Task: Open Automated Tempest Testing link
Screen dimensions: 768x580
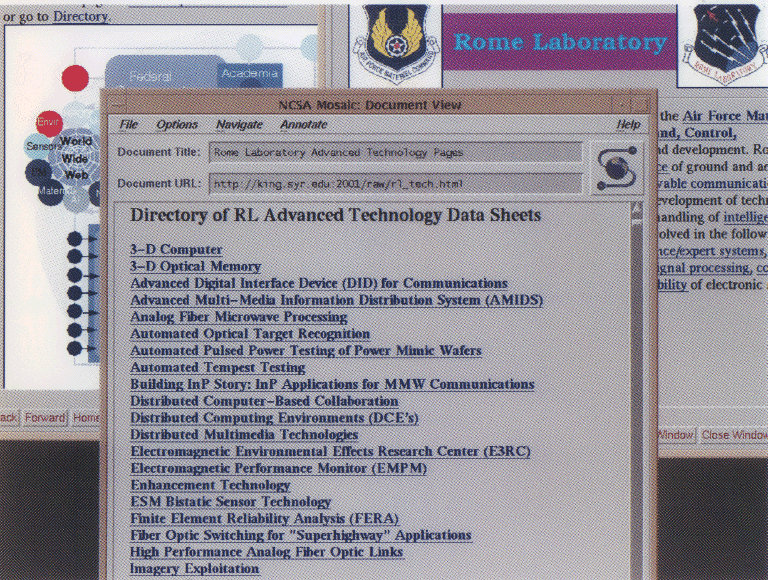Action: (217, 367)
